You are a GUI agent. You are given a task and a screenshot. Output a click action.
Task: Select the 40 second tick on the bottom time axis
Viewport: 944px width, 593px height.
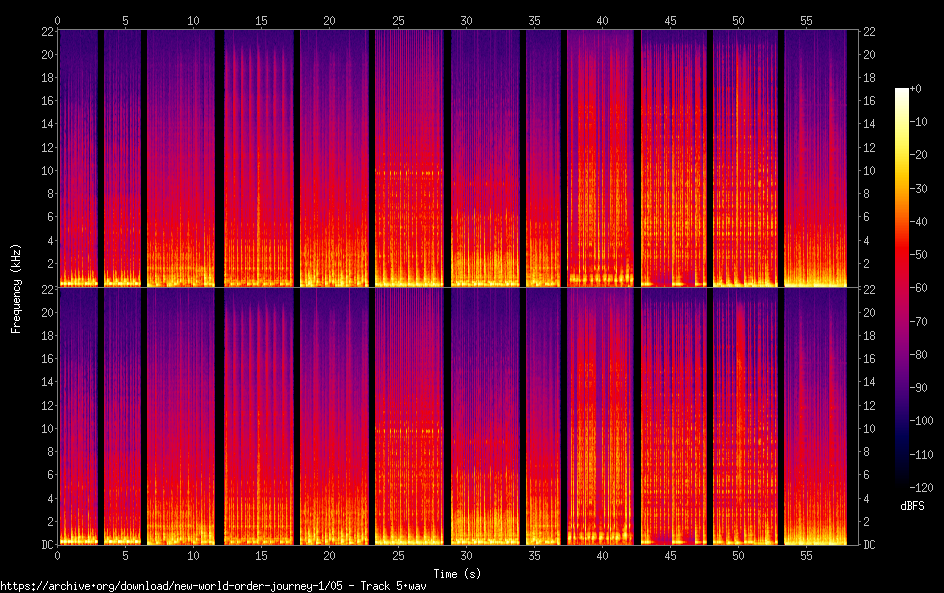[602, 555]
